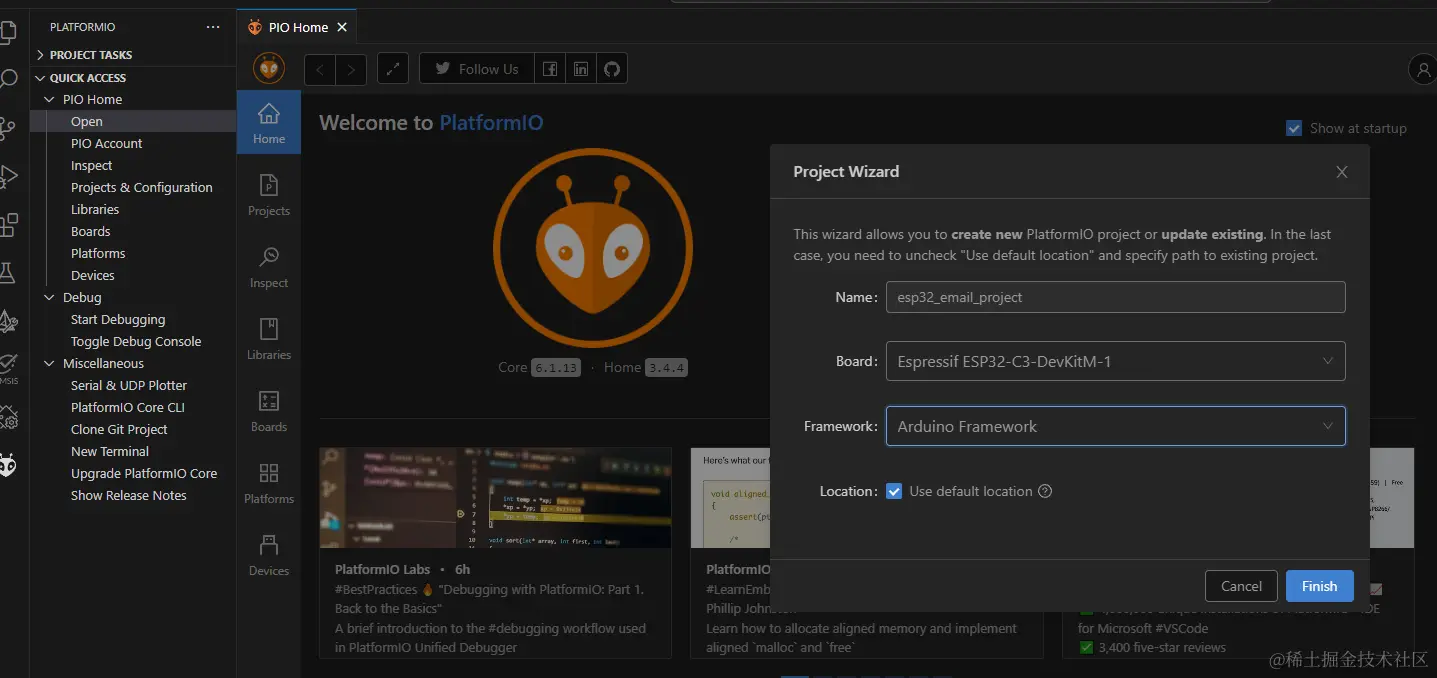Click Upgrade PlatformIO Core
Viewport: 1437px width, 678px height.
(x=133, y=473)
